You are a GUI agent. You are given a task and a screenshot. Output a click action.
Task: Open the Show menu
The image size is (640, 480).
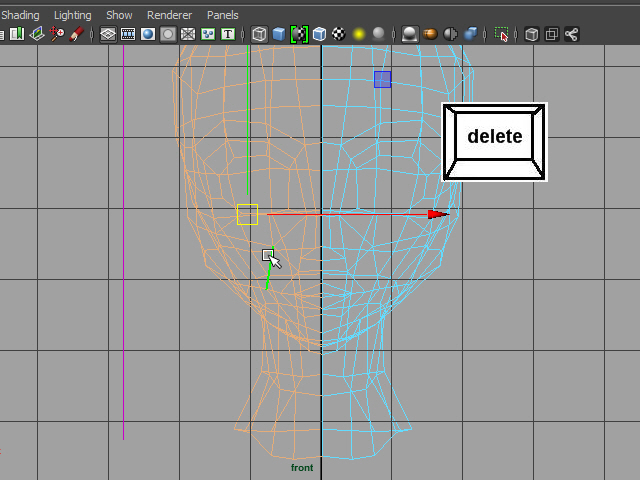click(119, 15)
